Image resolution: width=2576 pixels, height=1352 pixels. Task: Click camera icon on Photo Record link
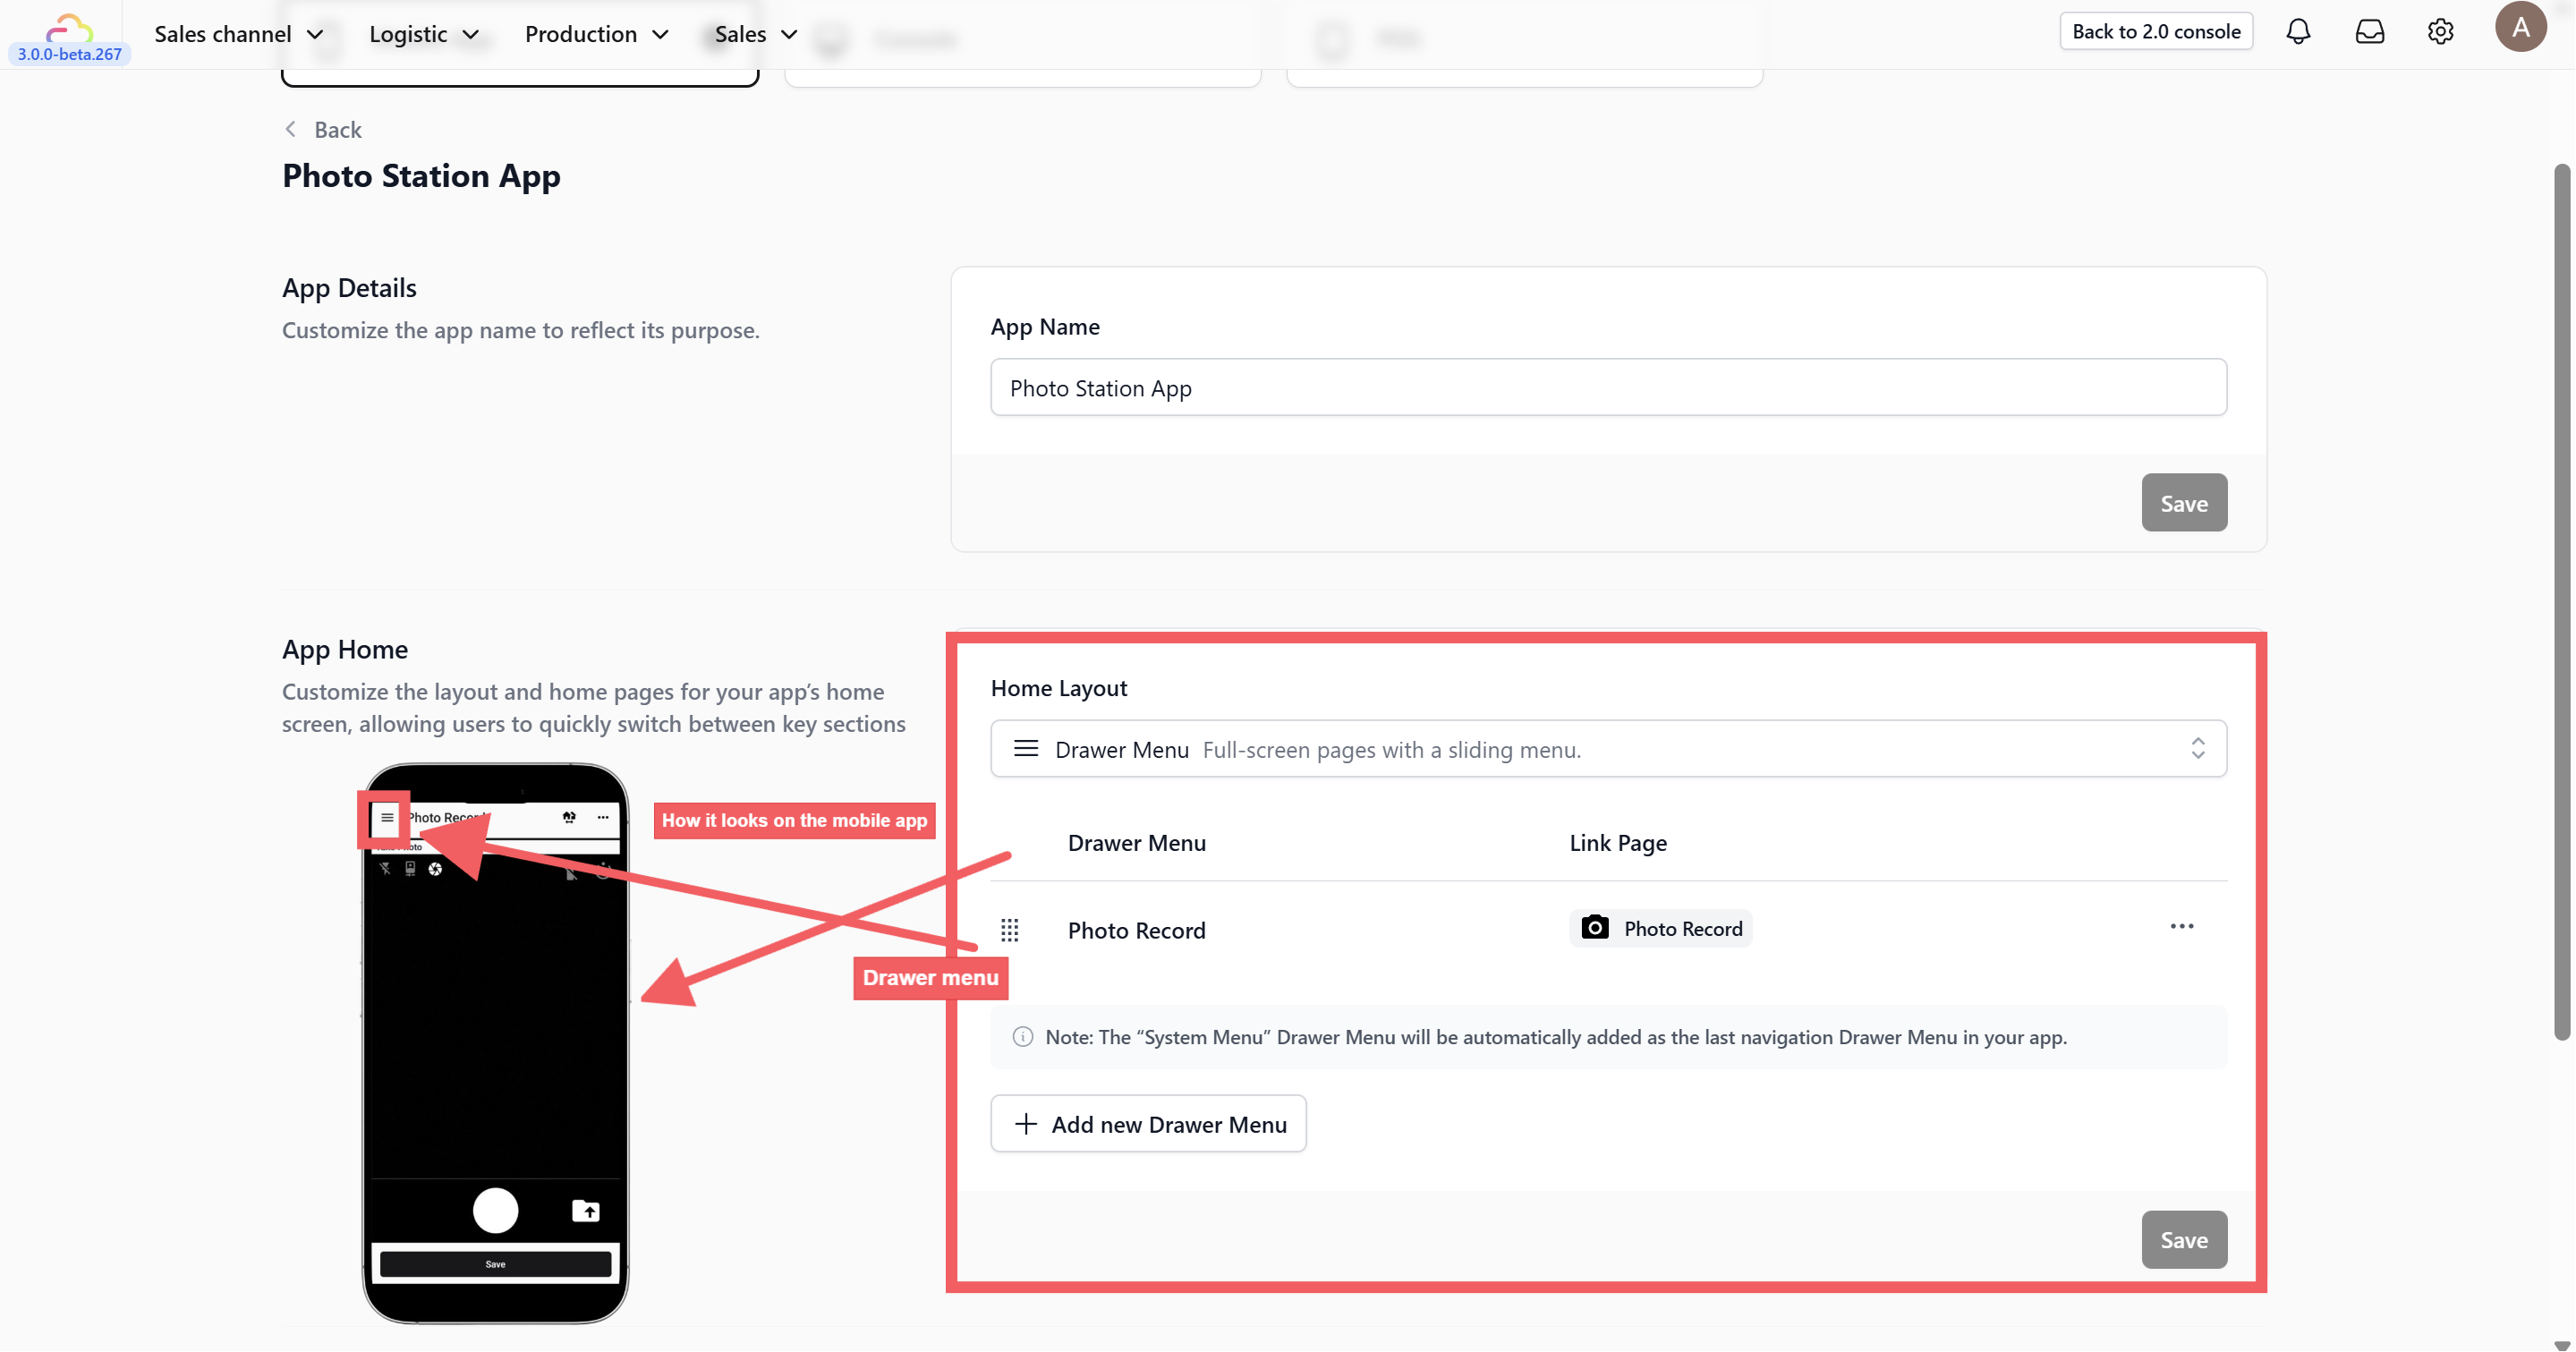(1595, 928)
